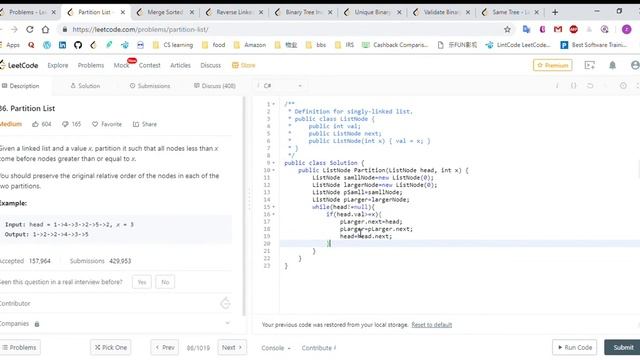Open the bottom Problems list button
Screen dimensions: 640x360
click(20, 347)
